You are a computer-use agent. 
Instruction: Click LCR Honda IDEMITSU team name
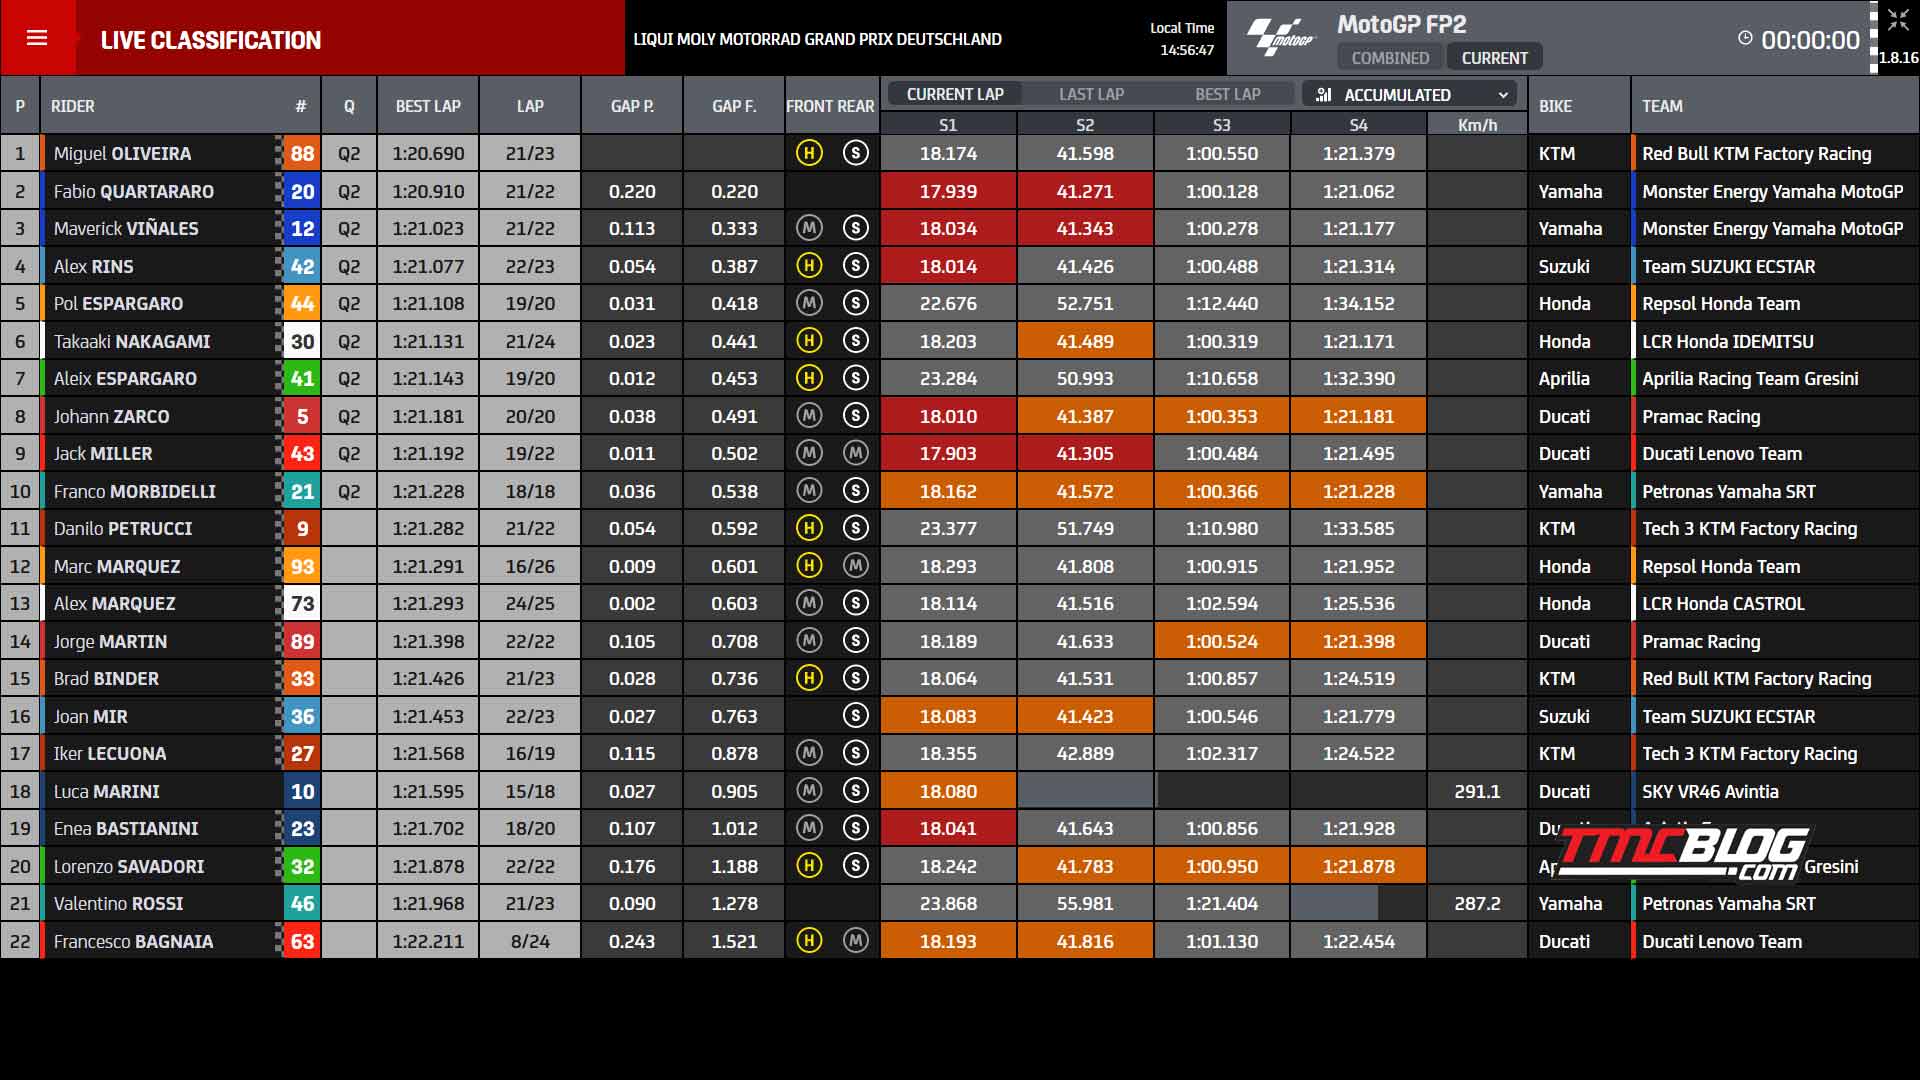pyautogui.click(x=1727, y=341)
